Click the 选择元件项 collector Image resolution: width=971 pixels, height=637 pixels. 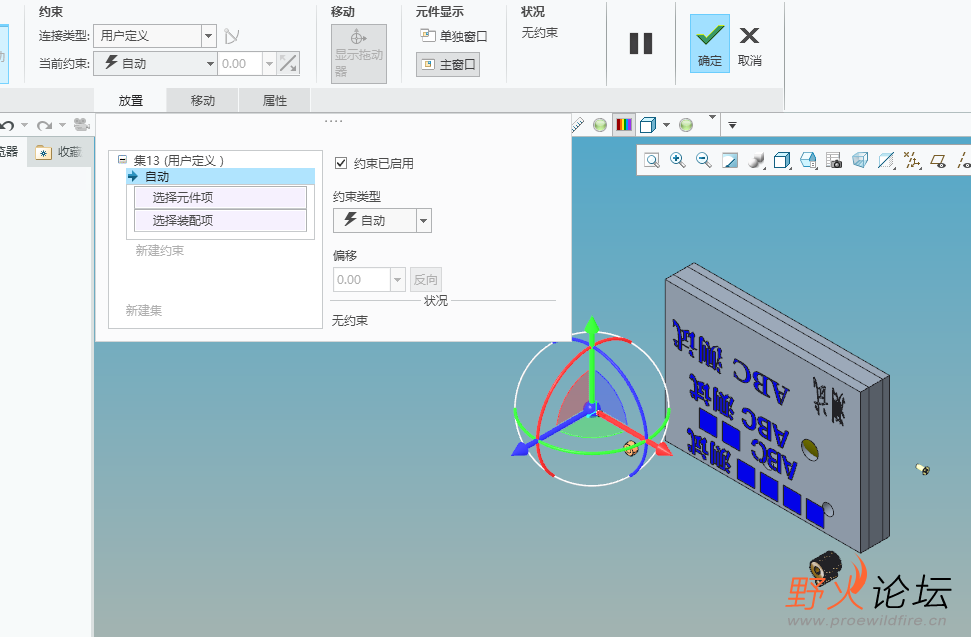(220, 197)
